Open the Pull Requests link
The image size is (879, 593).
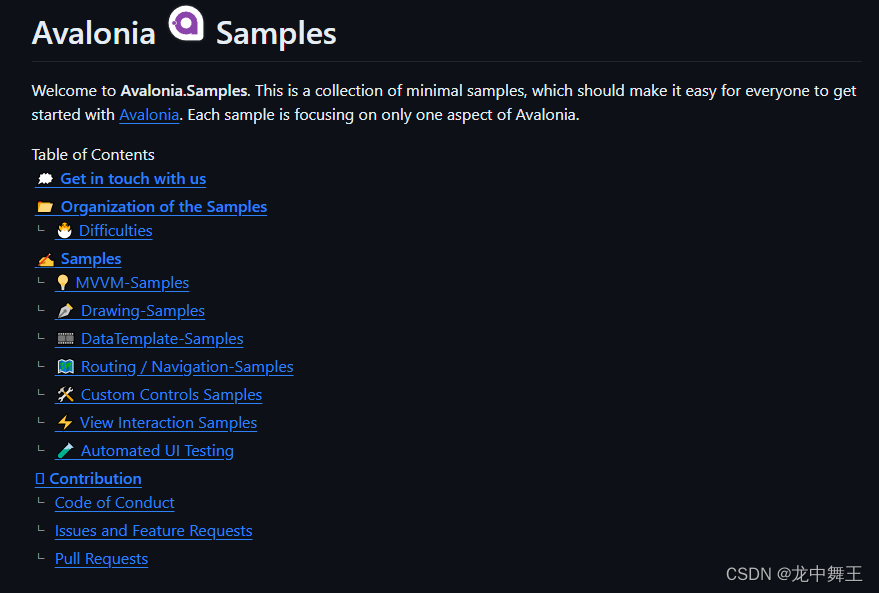[101, 559]
